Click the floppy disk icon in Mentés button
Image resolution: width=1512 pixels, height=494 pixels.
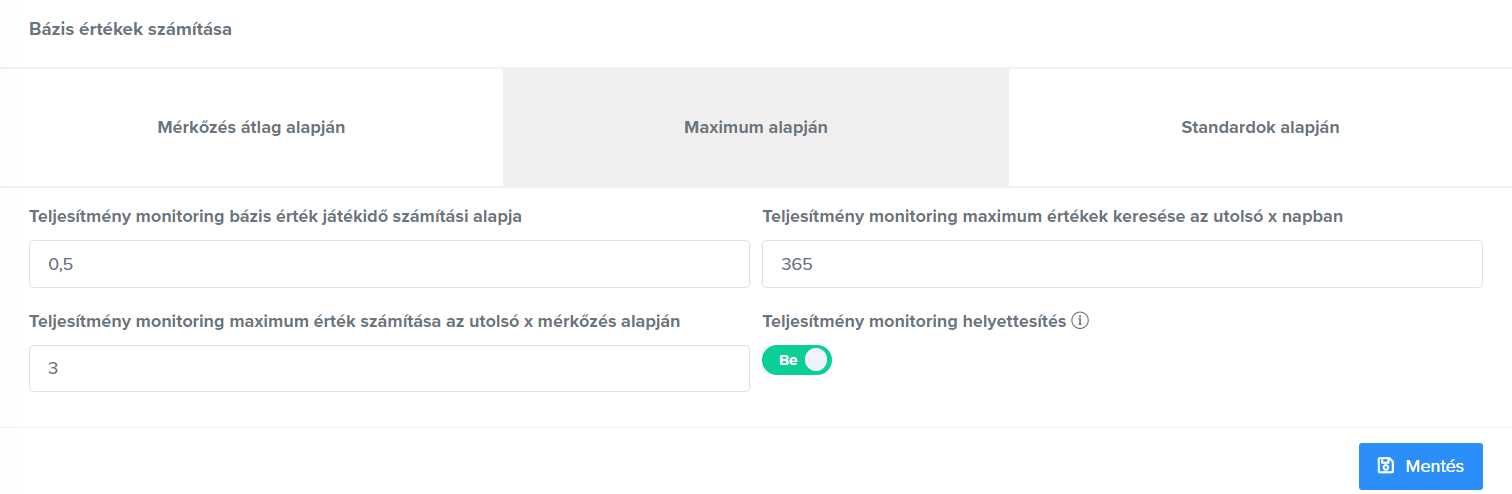point(1385,466)
